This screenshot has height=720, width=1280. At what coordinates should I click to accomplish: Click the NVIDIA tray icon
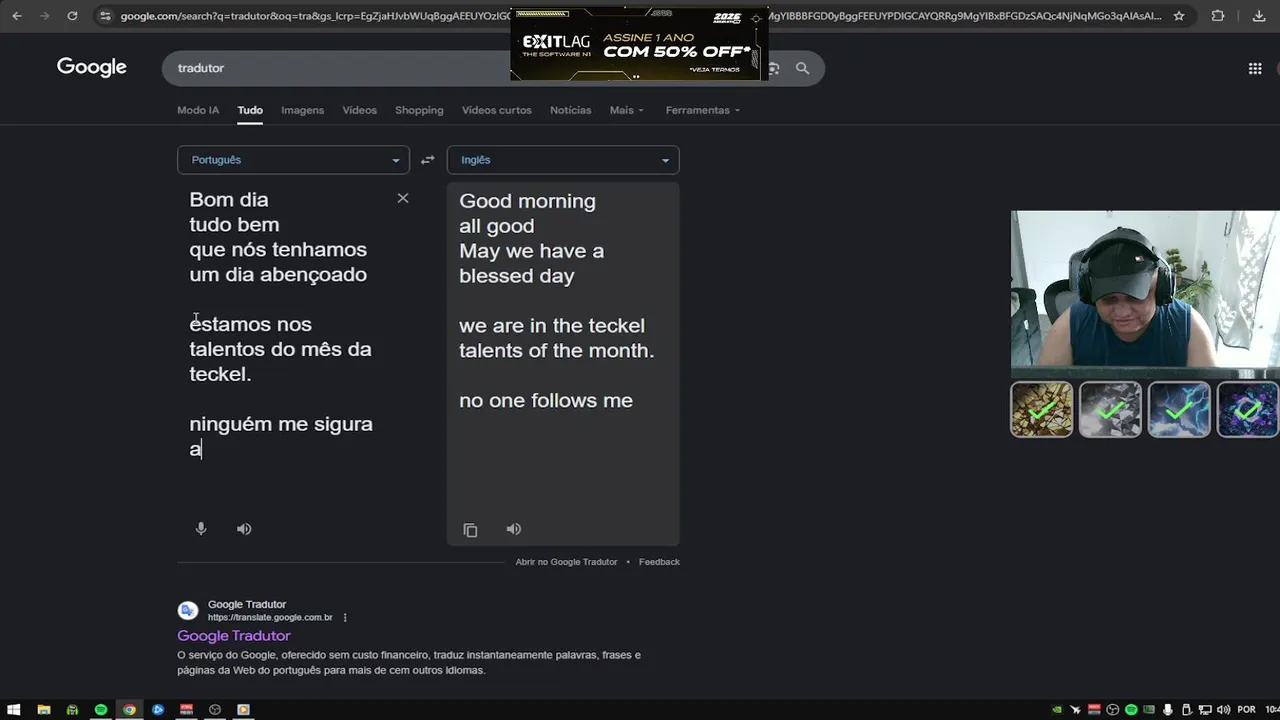point(1056,710)
